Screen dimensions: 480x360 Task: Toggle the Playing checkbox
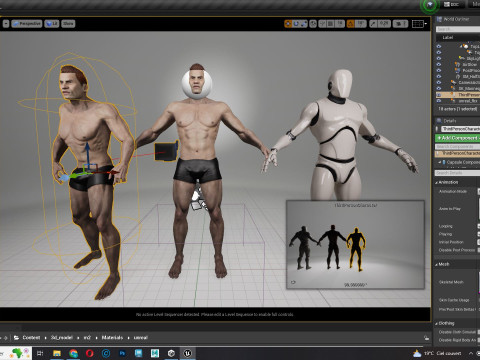[479, 234]
